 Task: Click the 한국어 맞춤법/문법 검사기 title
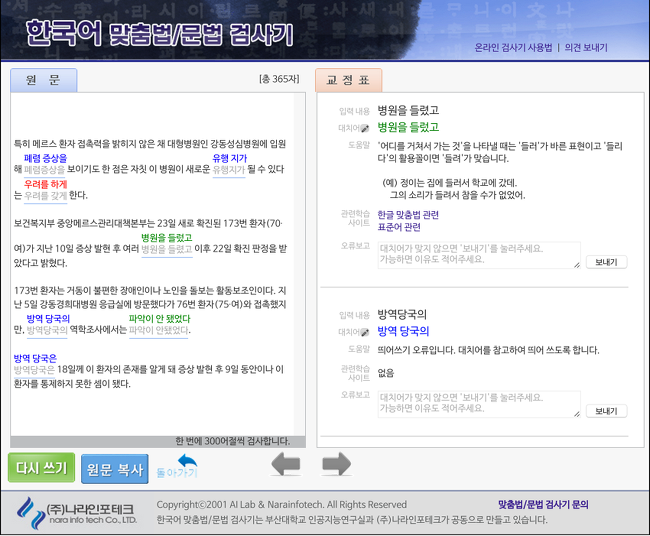coord(160,33)
